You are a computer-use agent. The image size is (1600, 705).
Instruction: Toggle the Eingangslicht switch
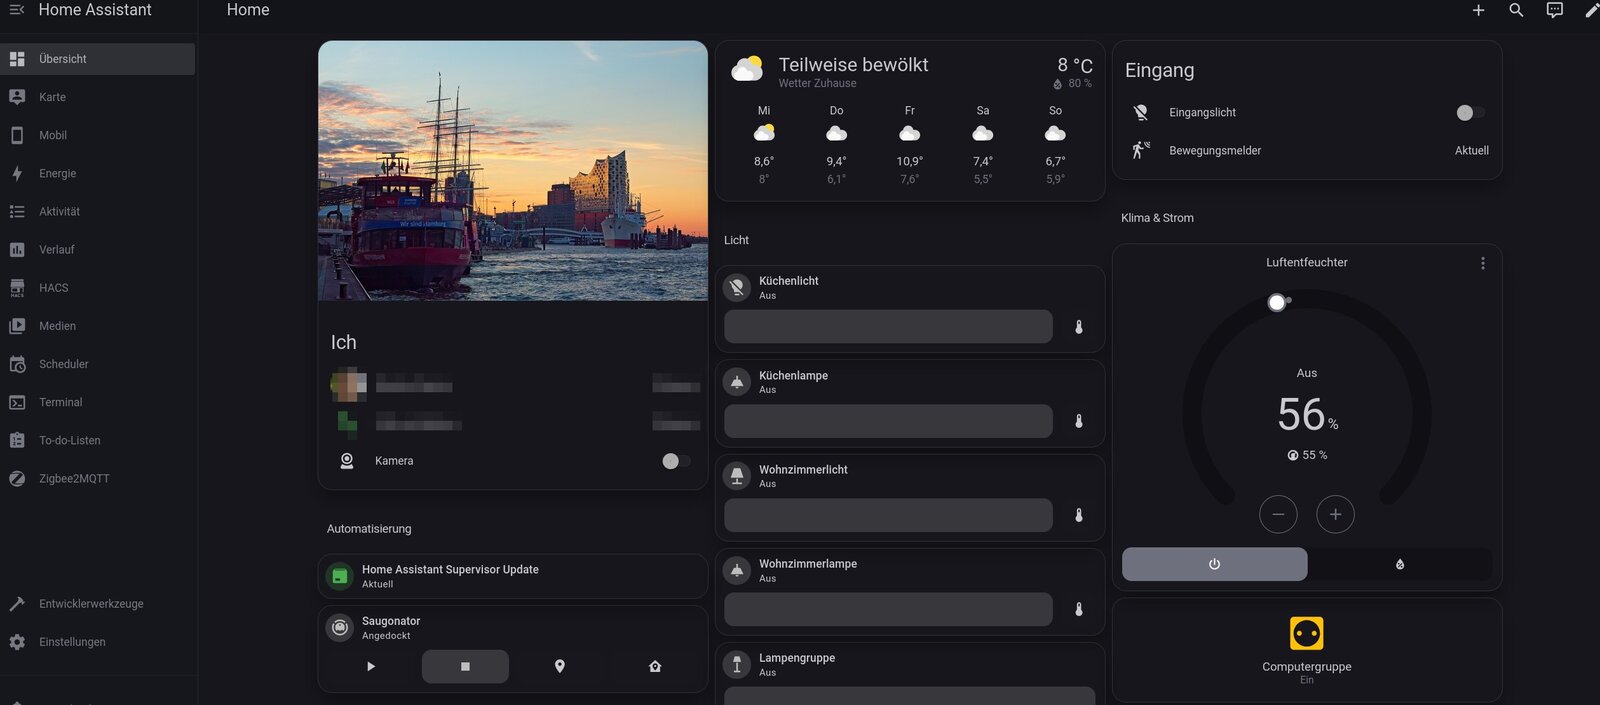(x=1469, y=113)
